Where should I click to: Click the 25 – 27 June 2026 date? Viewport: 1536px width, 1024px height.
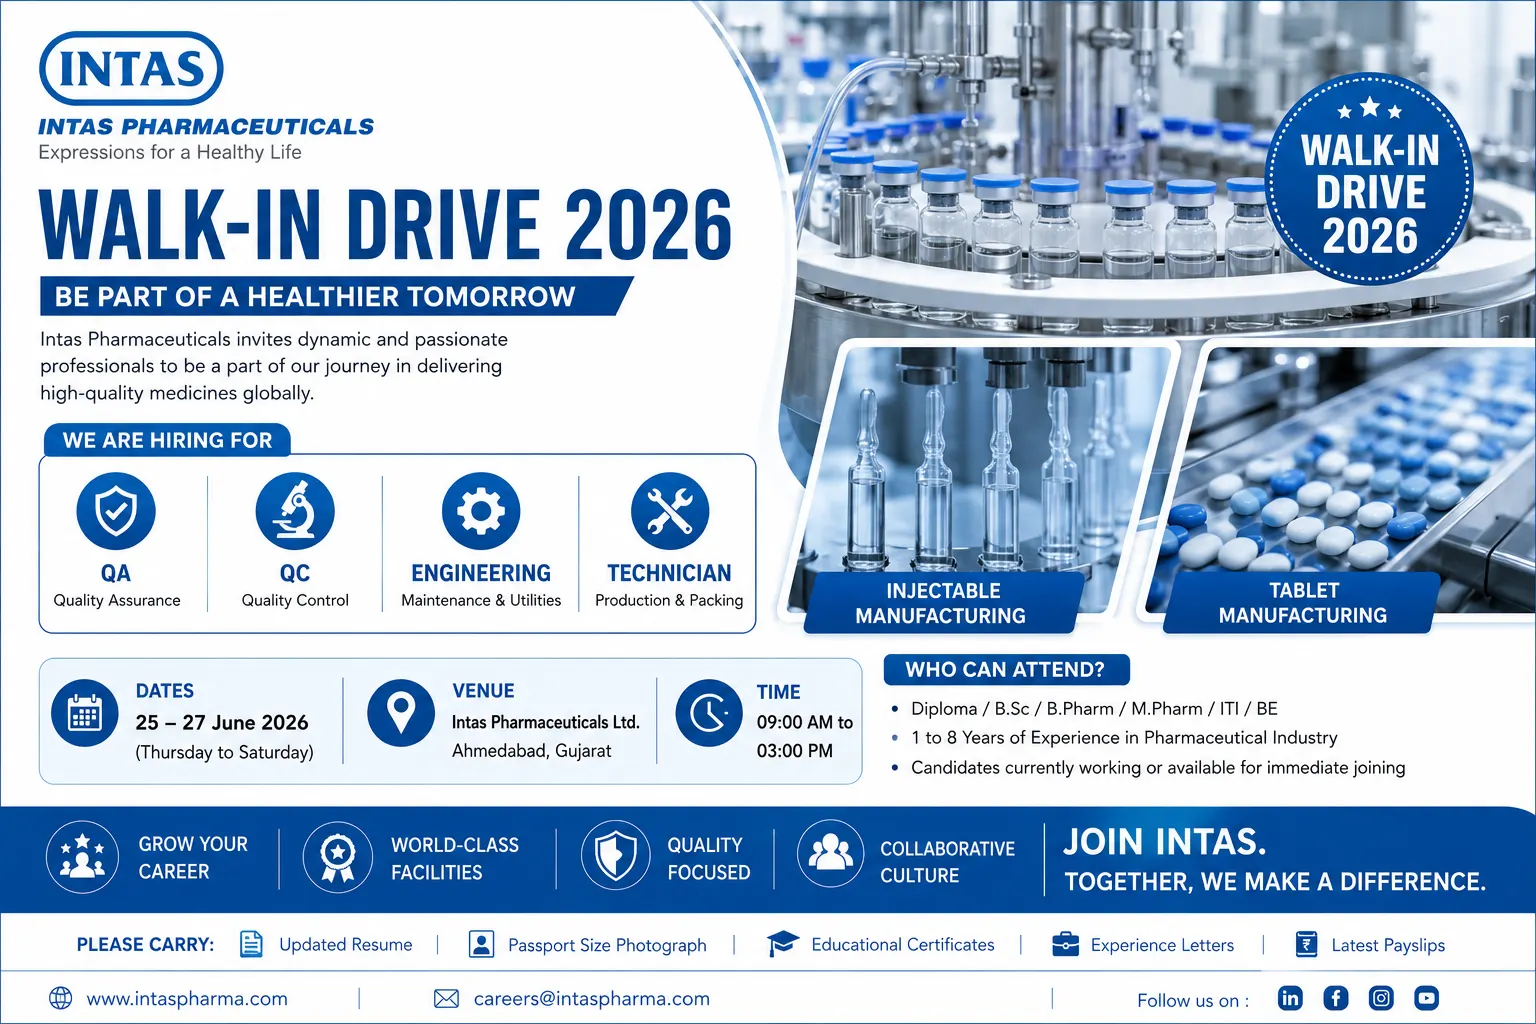pyautogui.click(x=222, y=722)
